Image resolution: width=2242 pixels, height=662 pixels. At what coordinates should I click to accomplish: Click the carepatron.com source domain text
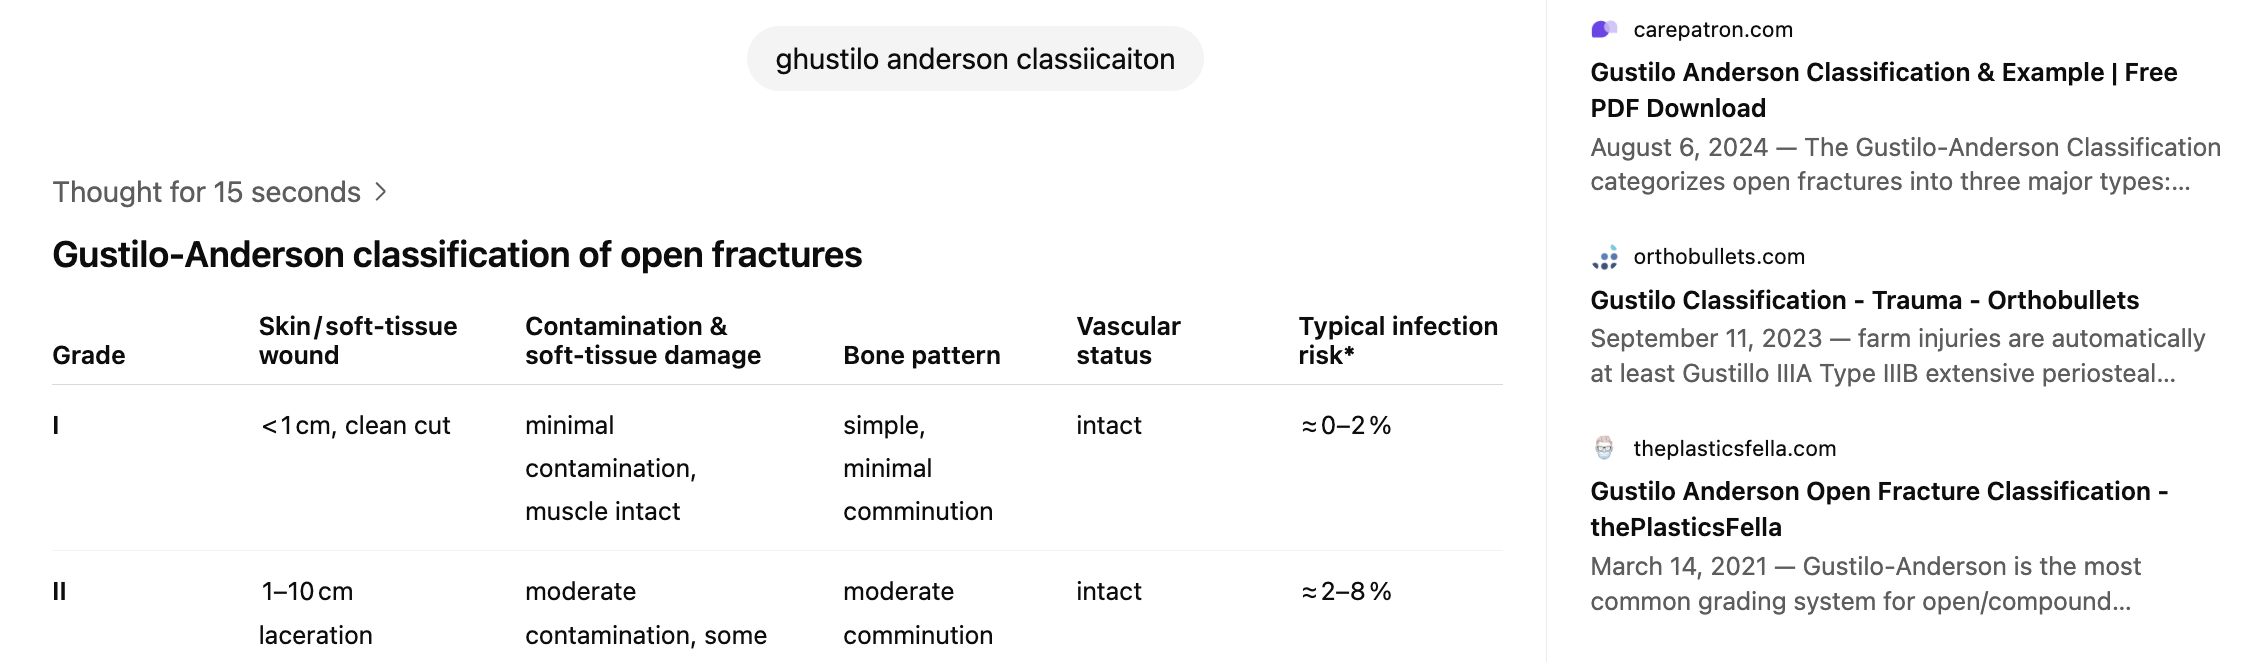pyautogui.click(x=1713, y=30)
